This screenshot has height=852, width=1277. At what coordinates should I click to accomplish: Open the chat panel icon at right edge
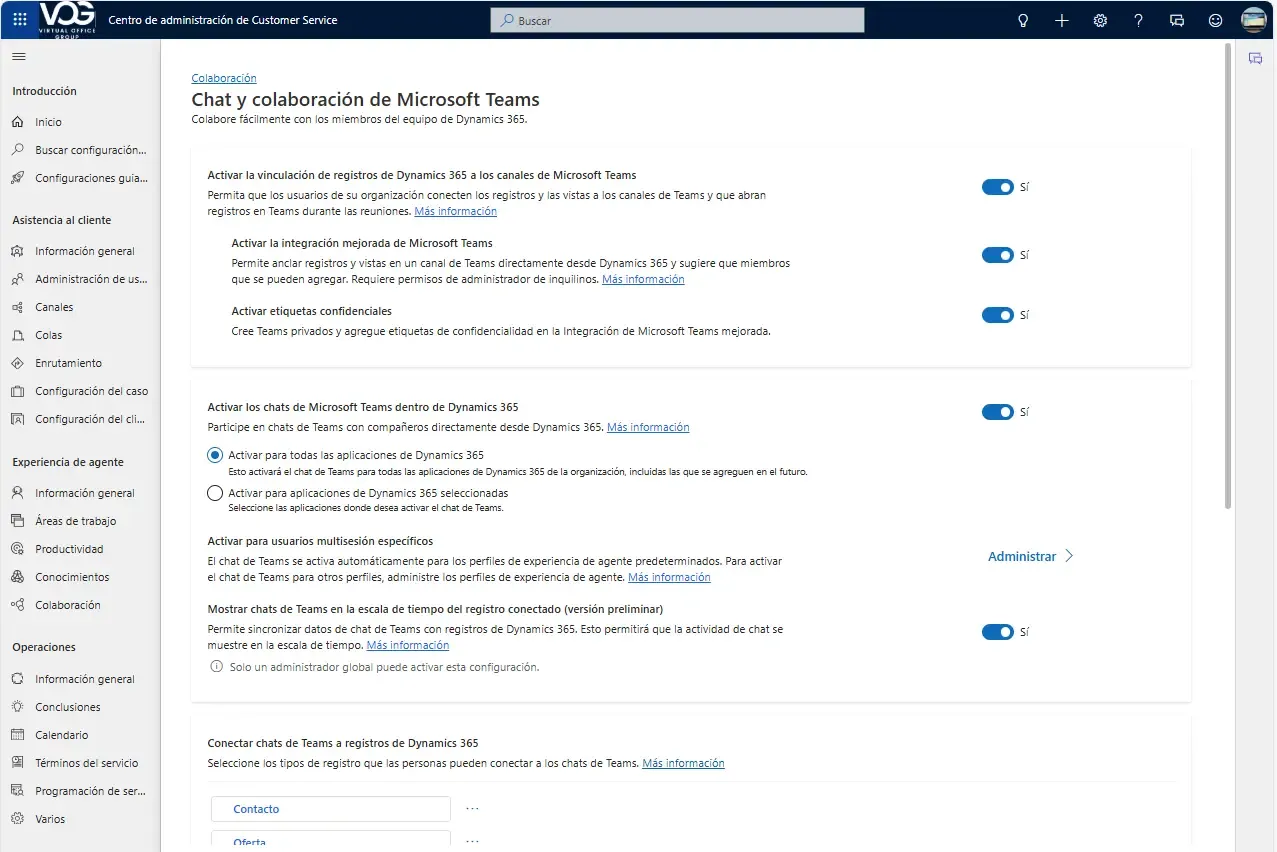(1255, 59)
